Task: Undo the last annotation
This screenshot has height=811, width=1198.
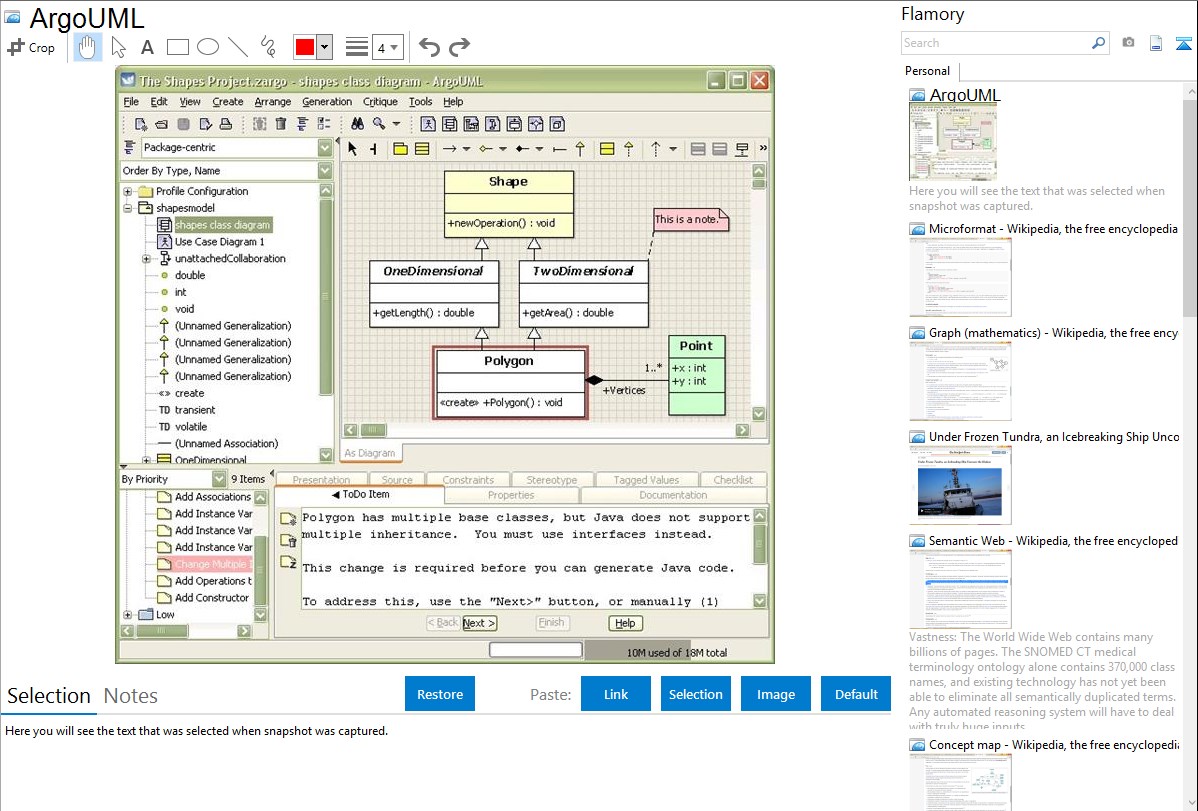Action: pos(429,47)
